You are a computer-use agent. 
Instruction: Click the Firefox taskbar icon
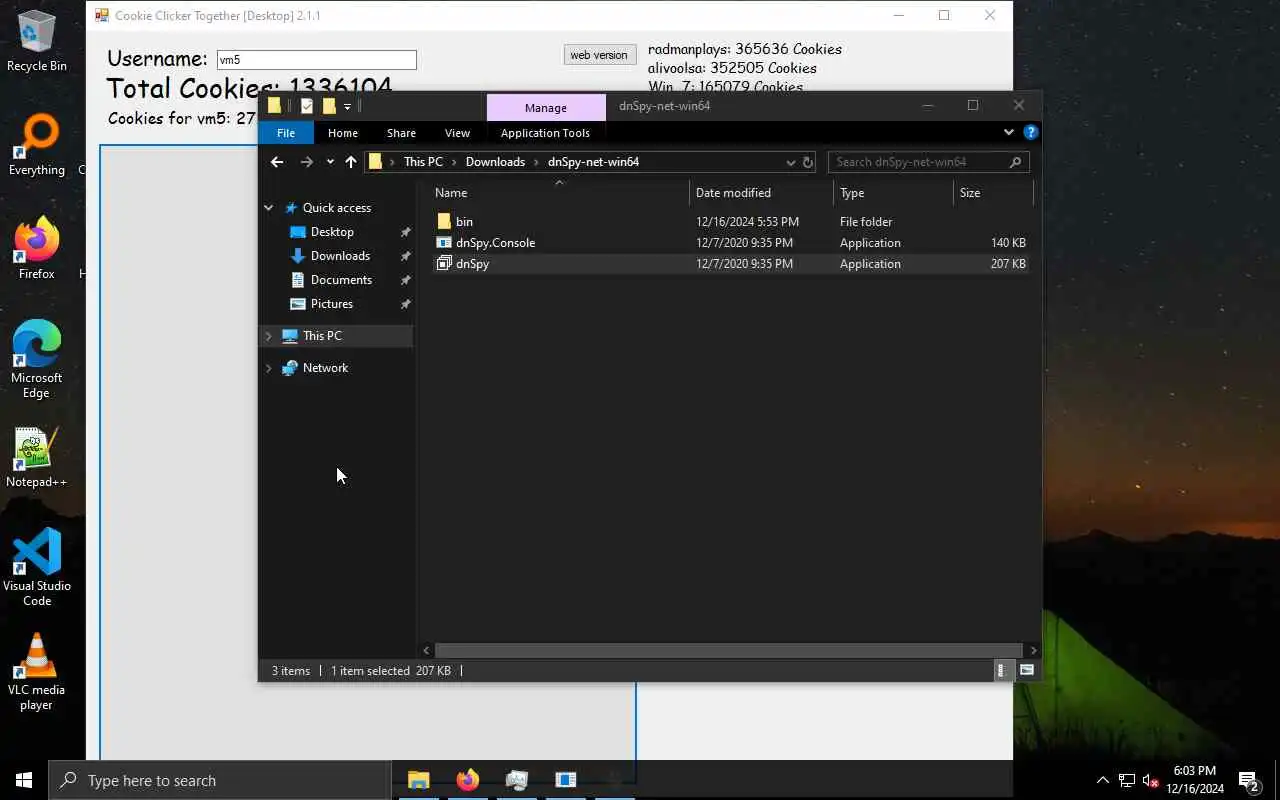tap(467, 780)
